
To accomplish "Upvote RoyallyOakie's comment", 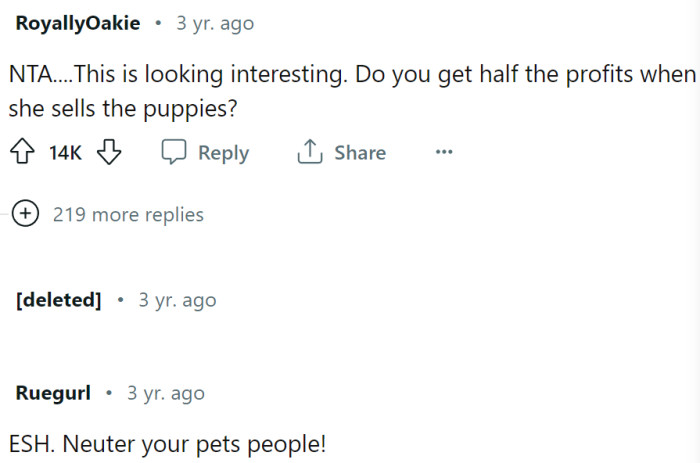I will point(25,153).
